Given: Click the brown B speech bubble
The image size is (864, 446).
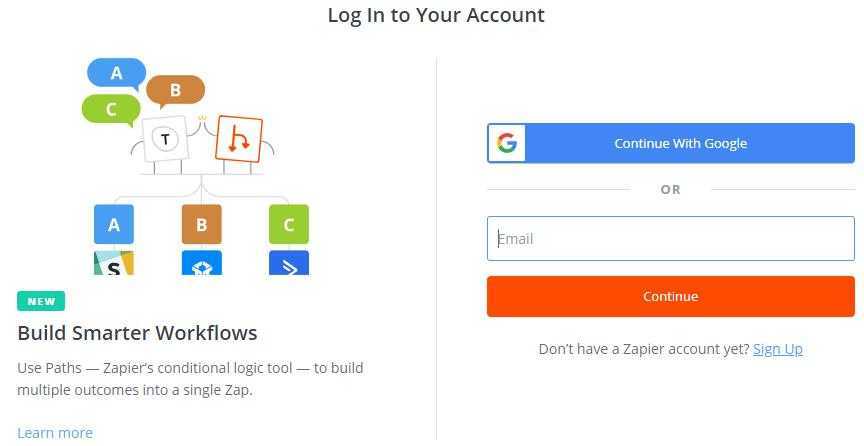Looking at the screenshot, I should point(175,90).
